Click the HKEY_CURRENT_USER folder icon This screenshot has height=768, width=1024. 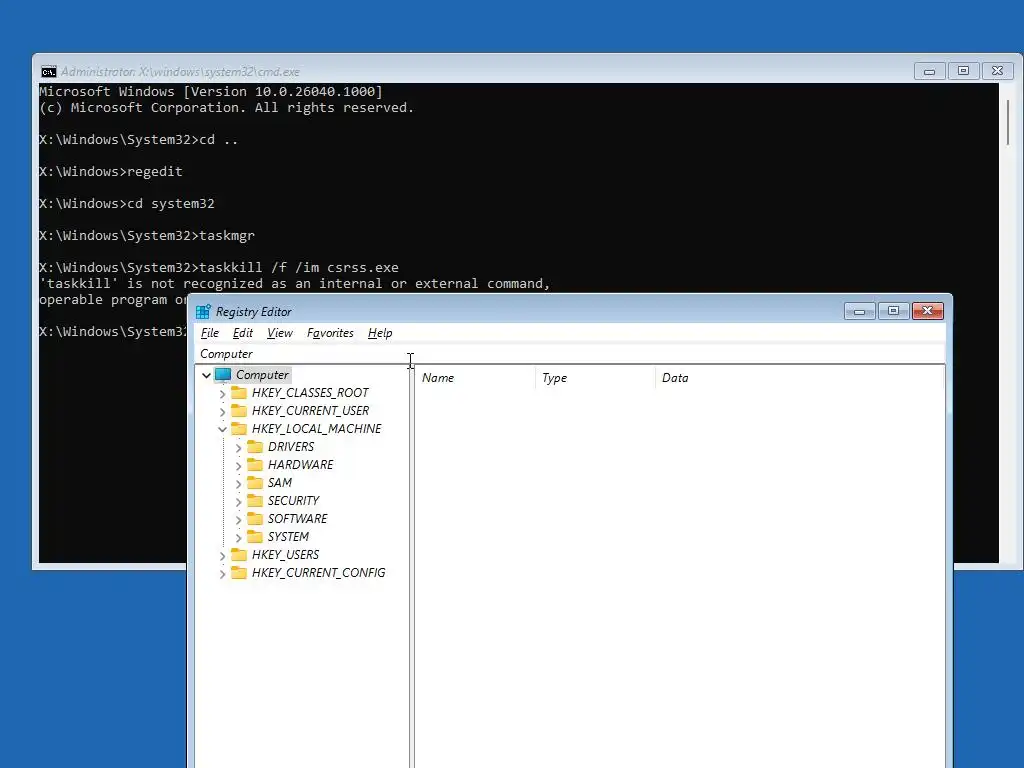tap(239, 411)
